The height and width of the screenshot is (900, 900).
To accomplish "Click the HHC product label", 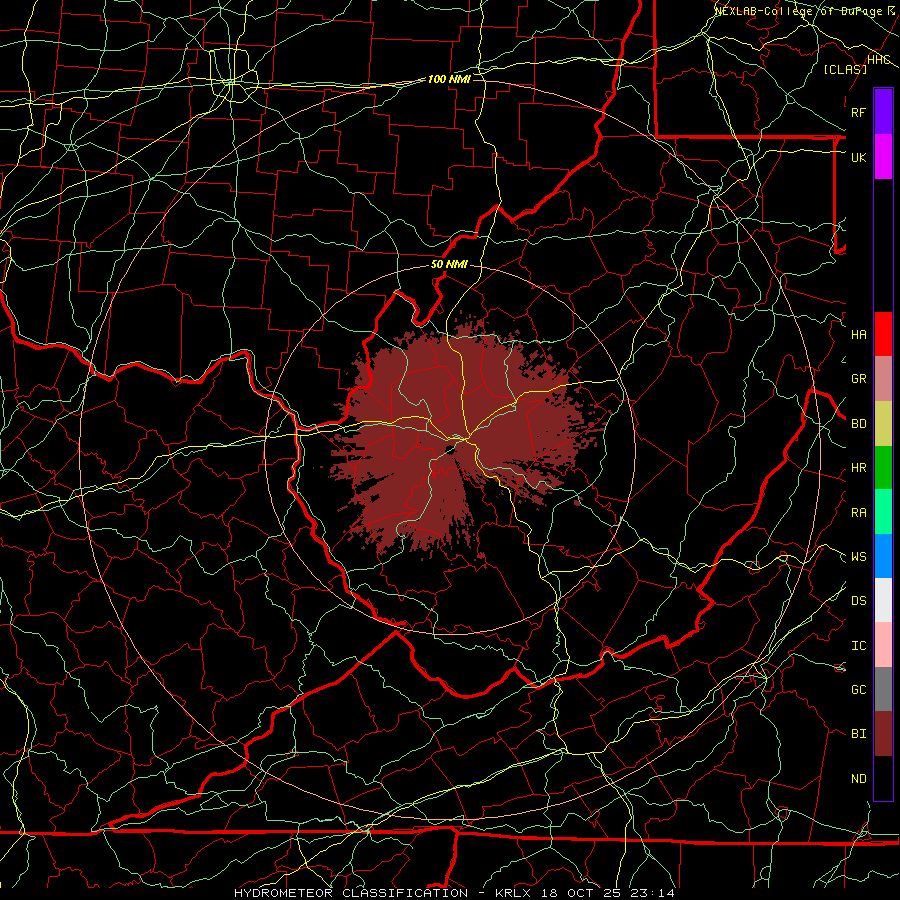I will [878, 59].
